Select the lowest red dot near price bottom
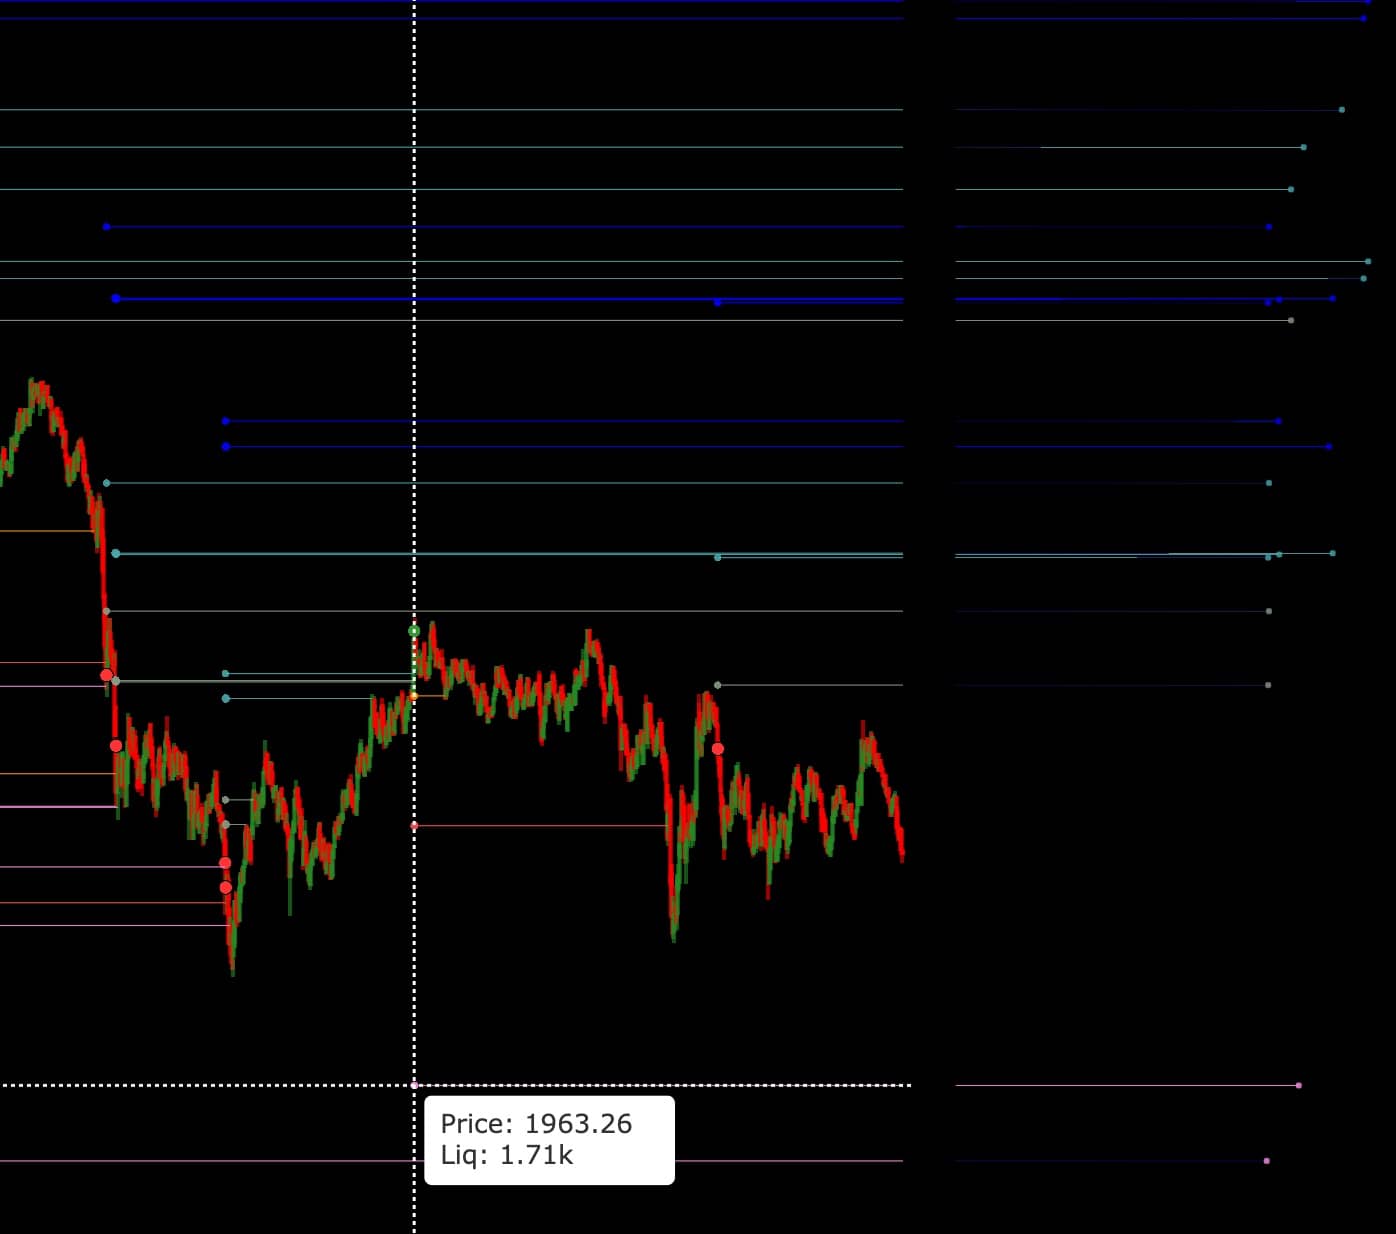 [225, 887]
